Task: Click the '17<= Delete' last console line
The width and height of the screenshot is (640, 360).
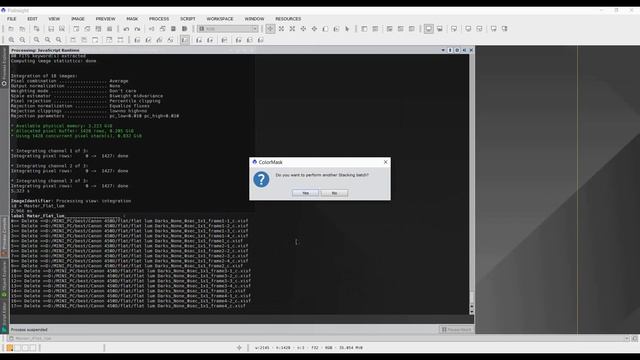Action: tap(128, 306)
